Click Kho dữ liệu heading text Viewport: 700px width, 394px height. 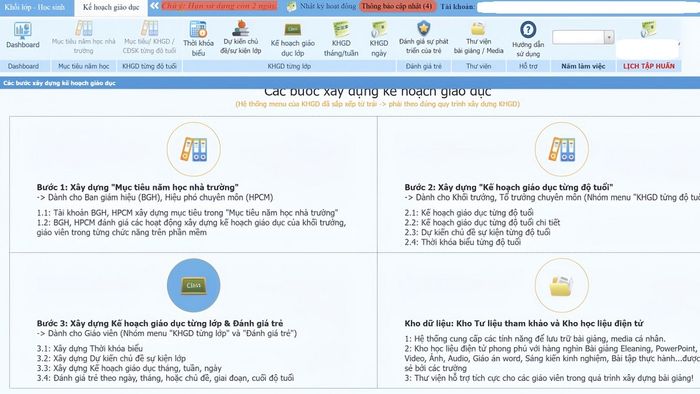524,323
